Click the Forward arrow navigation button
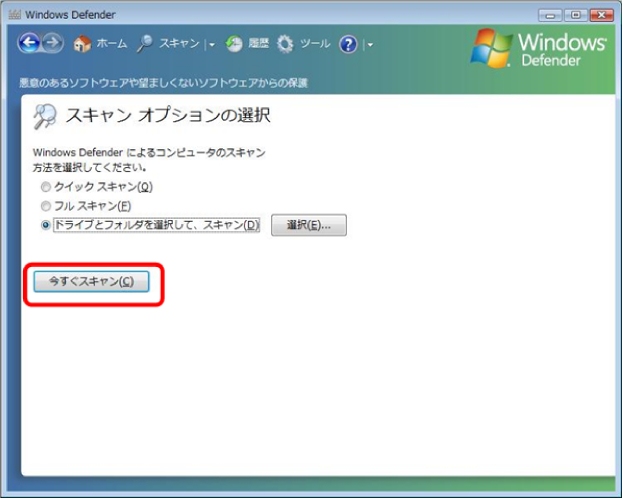The width and height of the screenshot is (623, 499). (52, 44)
